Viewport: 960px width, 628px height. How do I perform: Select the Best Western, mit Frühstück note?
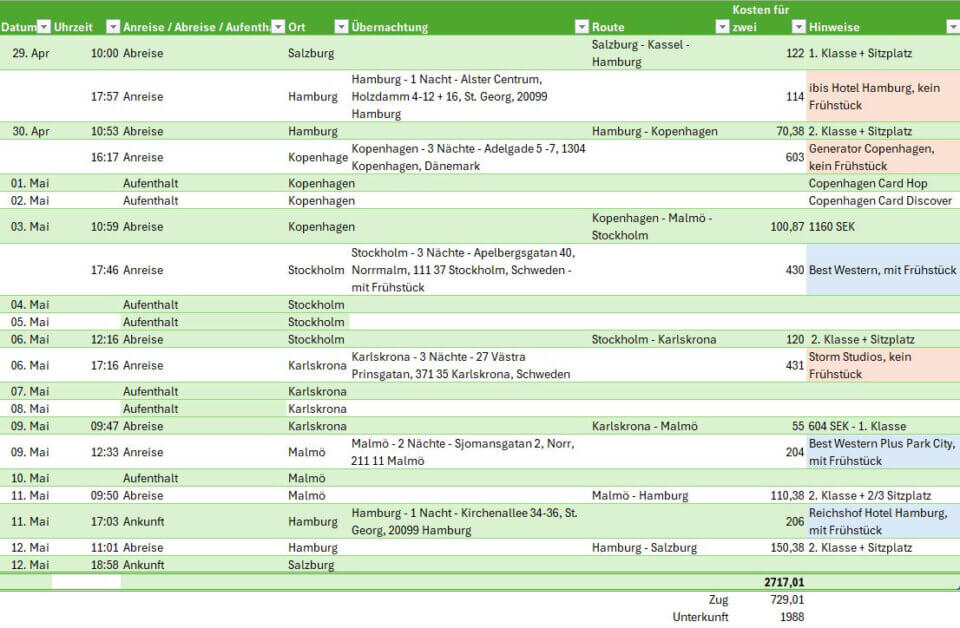point(883,270)
